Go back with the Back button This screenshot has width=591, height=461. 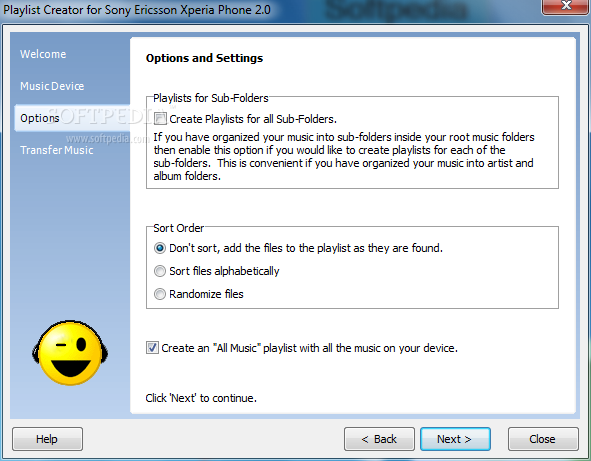click(379, 439)
